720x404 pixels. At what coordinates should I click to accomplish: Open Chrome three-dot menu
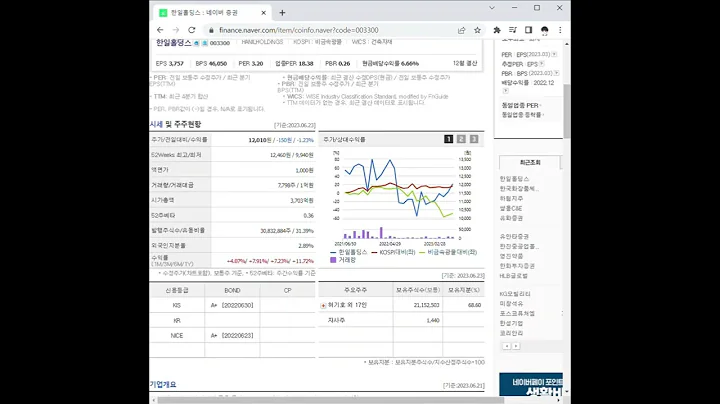coord(560,30)
